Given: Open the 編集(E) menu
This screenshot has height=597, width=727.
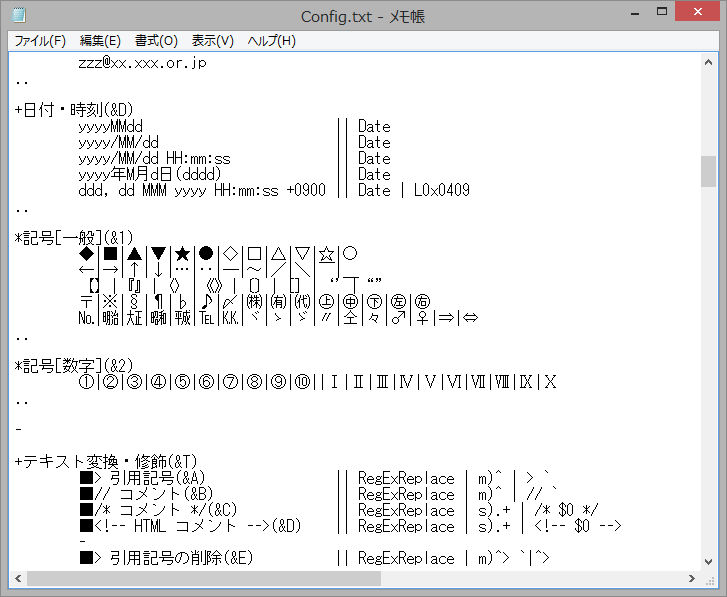Looking at the screenshot, I should (x=100, y=41).
